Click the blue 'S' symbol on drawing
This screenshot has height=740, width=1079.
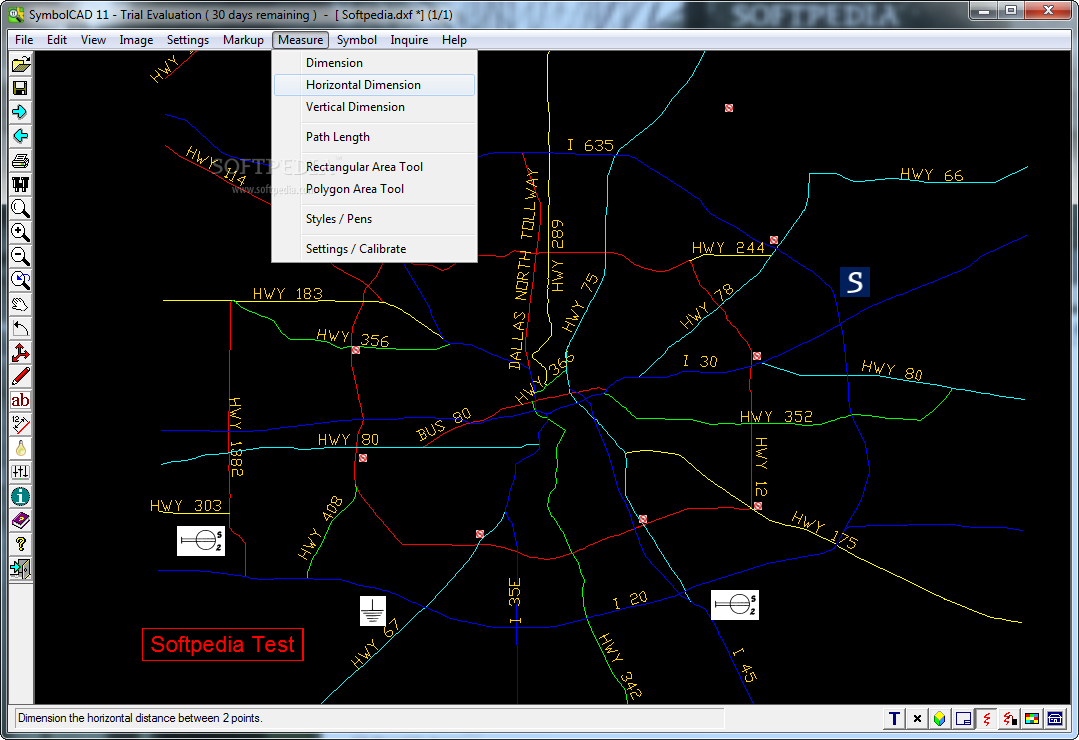855,282
